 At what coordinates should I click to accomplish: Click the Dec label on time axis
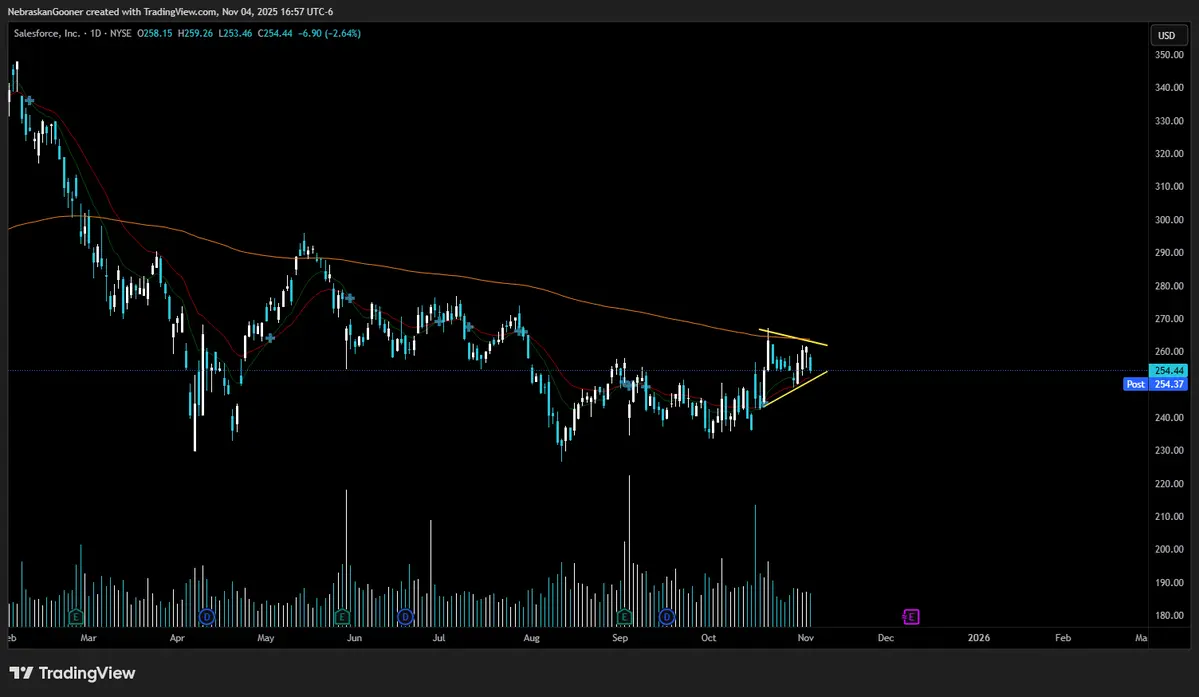(x=886, y=638)
